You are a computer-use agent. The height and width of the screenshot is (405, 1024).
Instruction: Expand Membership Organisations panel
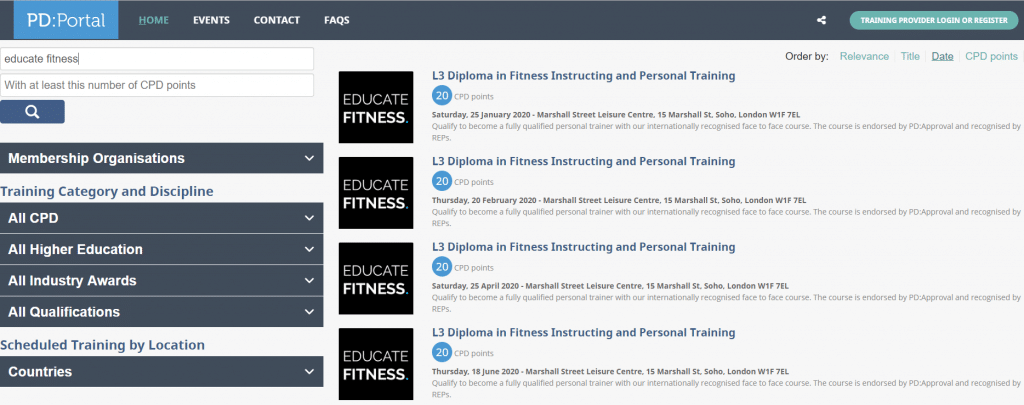point(161,158)
